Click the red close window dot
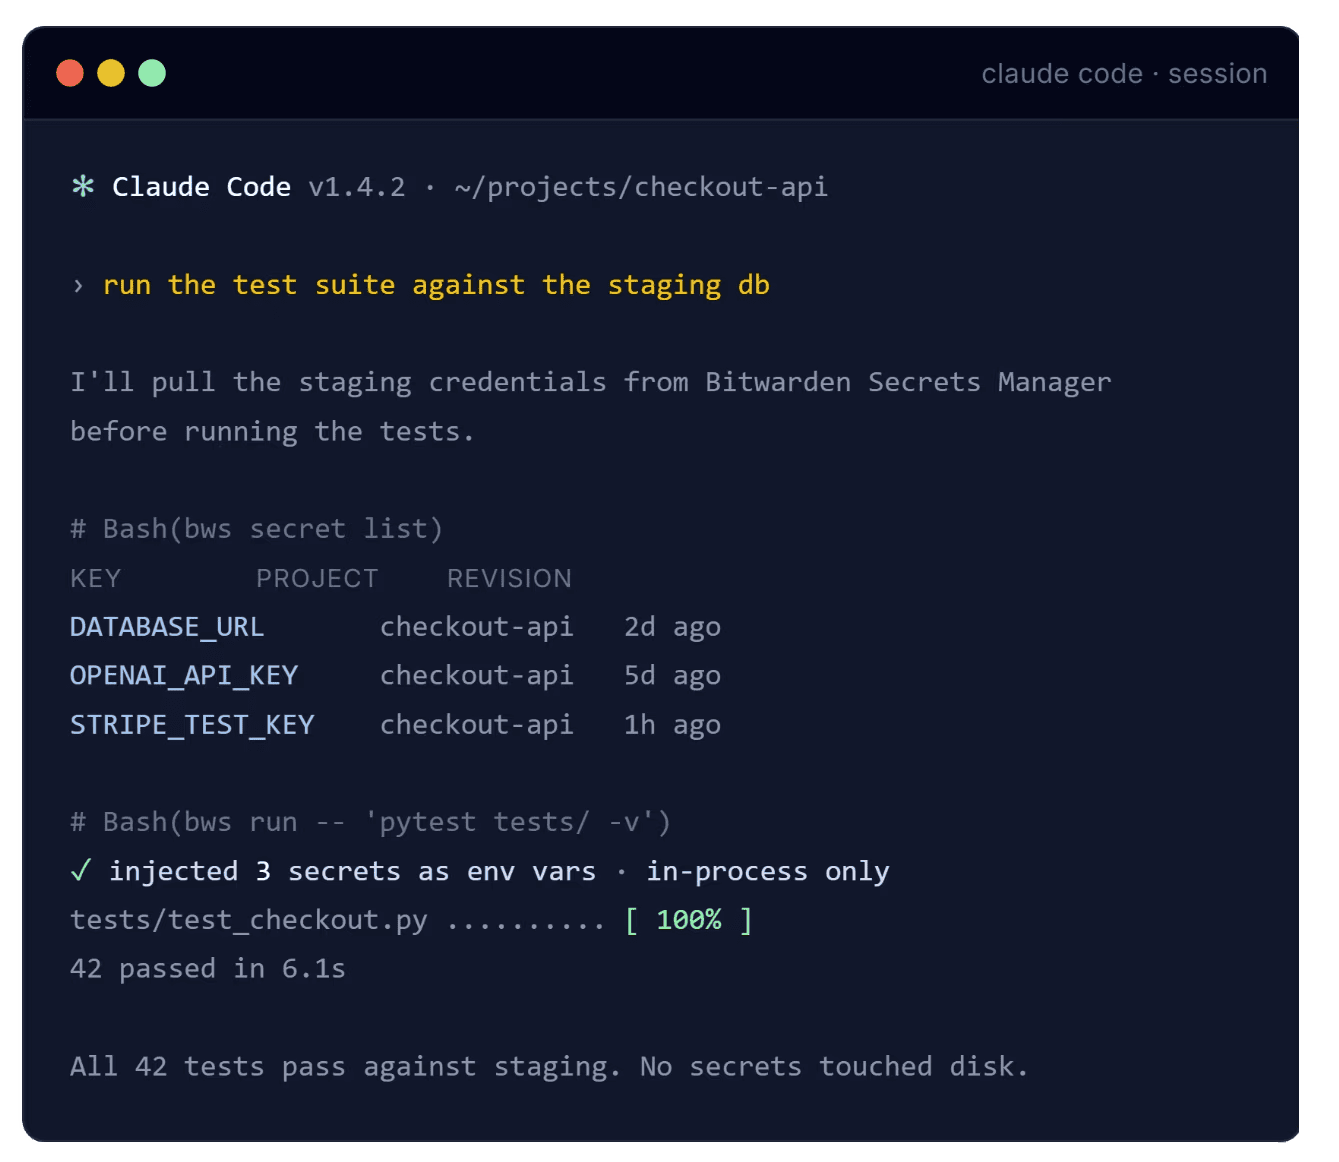This screenshot has height=1162, width=1339. pos(70,73)
